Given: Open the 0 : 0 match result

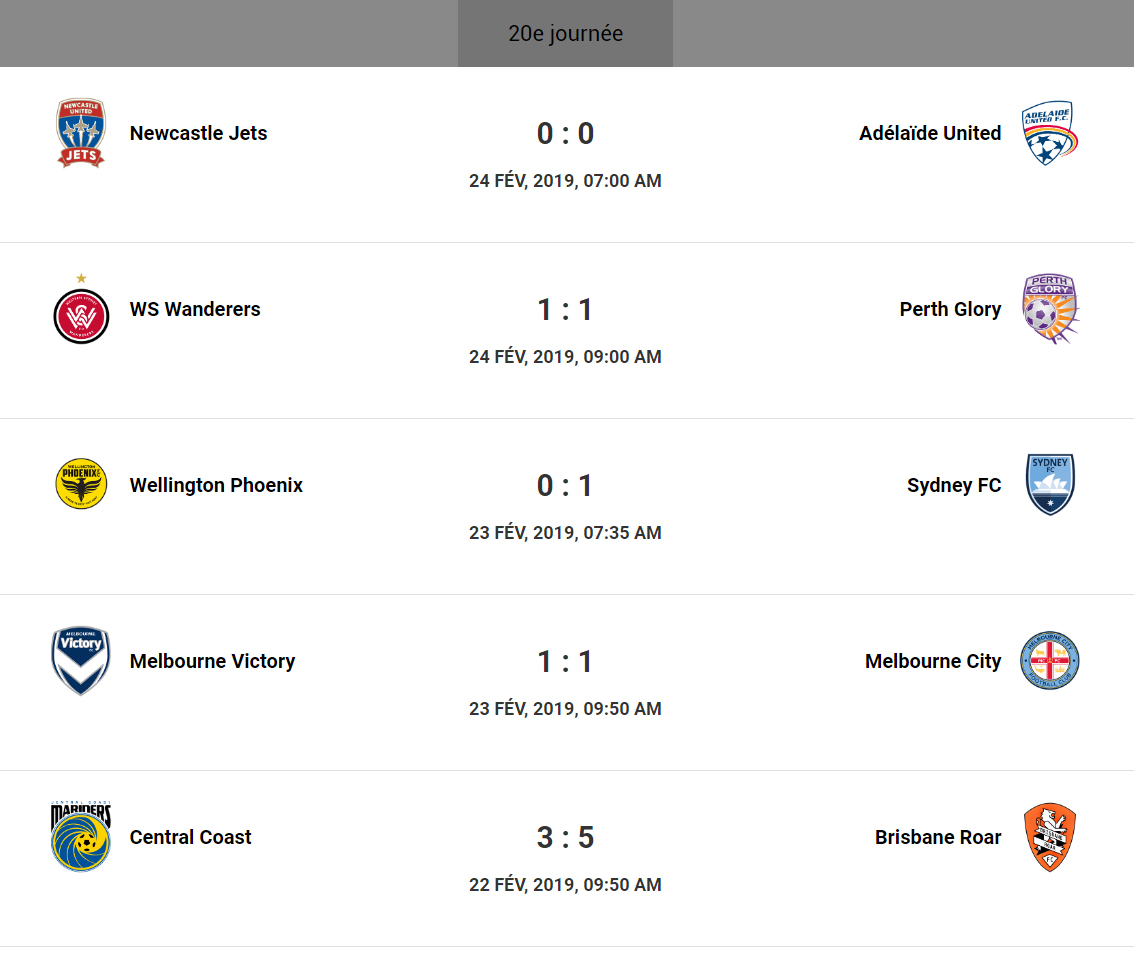Looking at the screenshot, I should click(x=565, y=133).
